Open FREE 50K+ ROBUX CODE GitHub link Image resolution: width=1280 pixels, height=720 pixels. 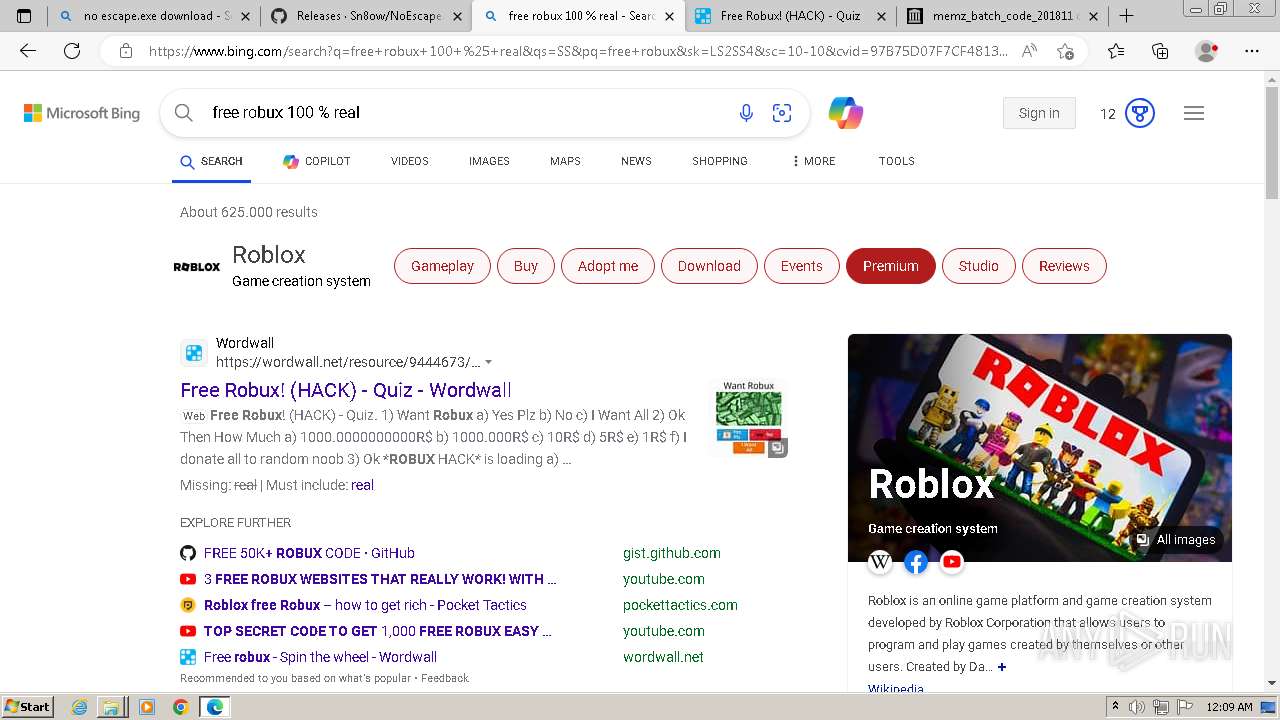coord(309,553)
